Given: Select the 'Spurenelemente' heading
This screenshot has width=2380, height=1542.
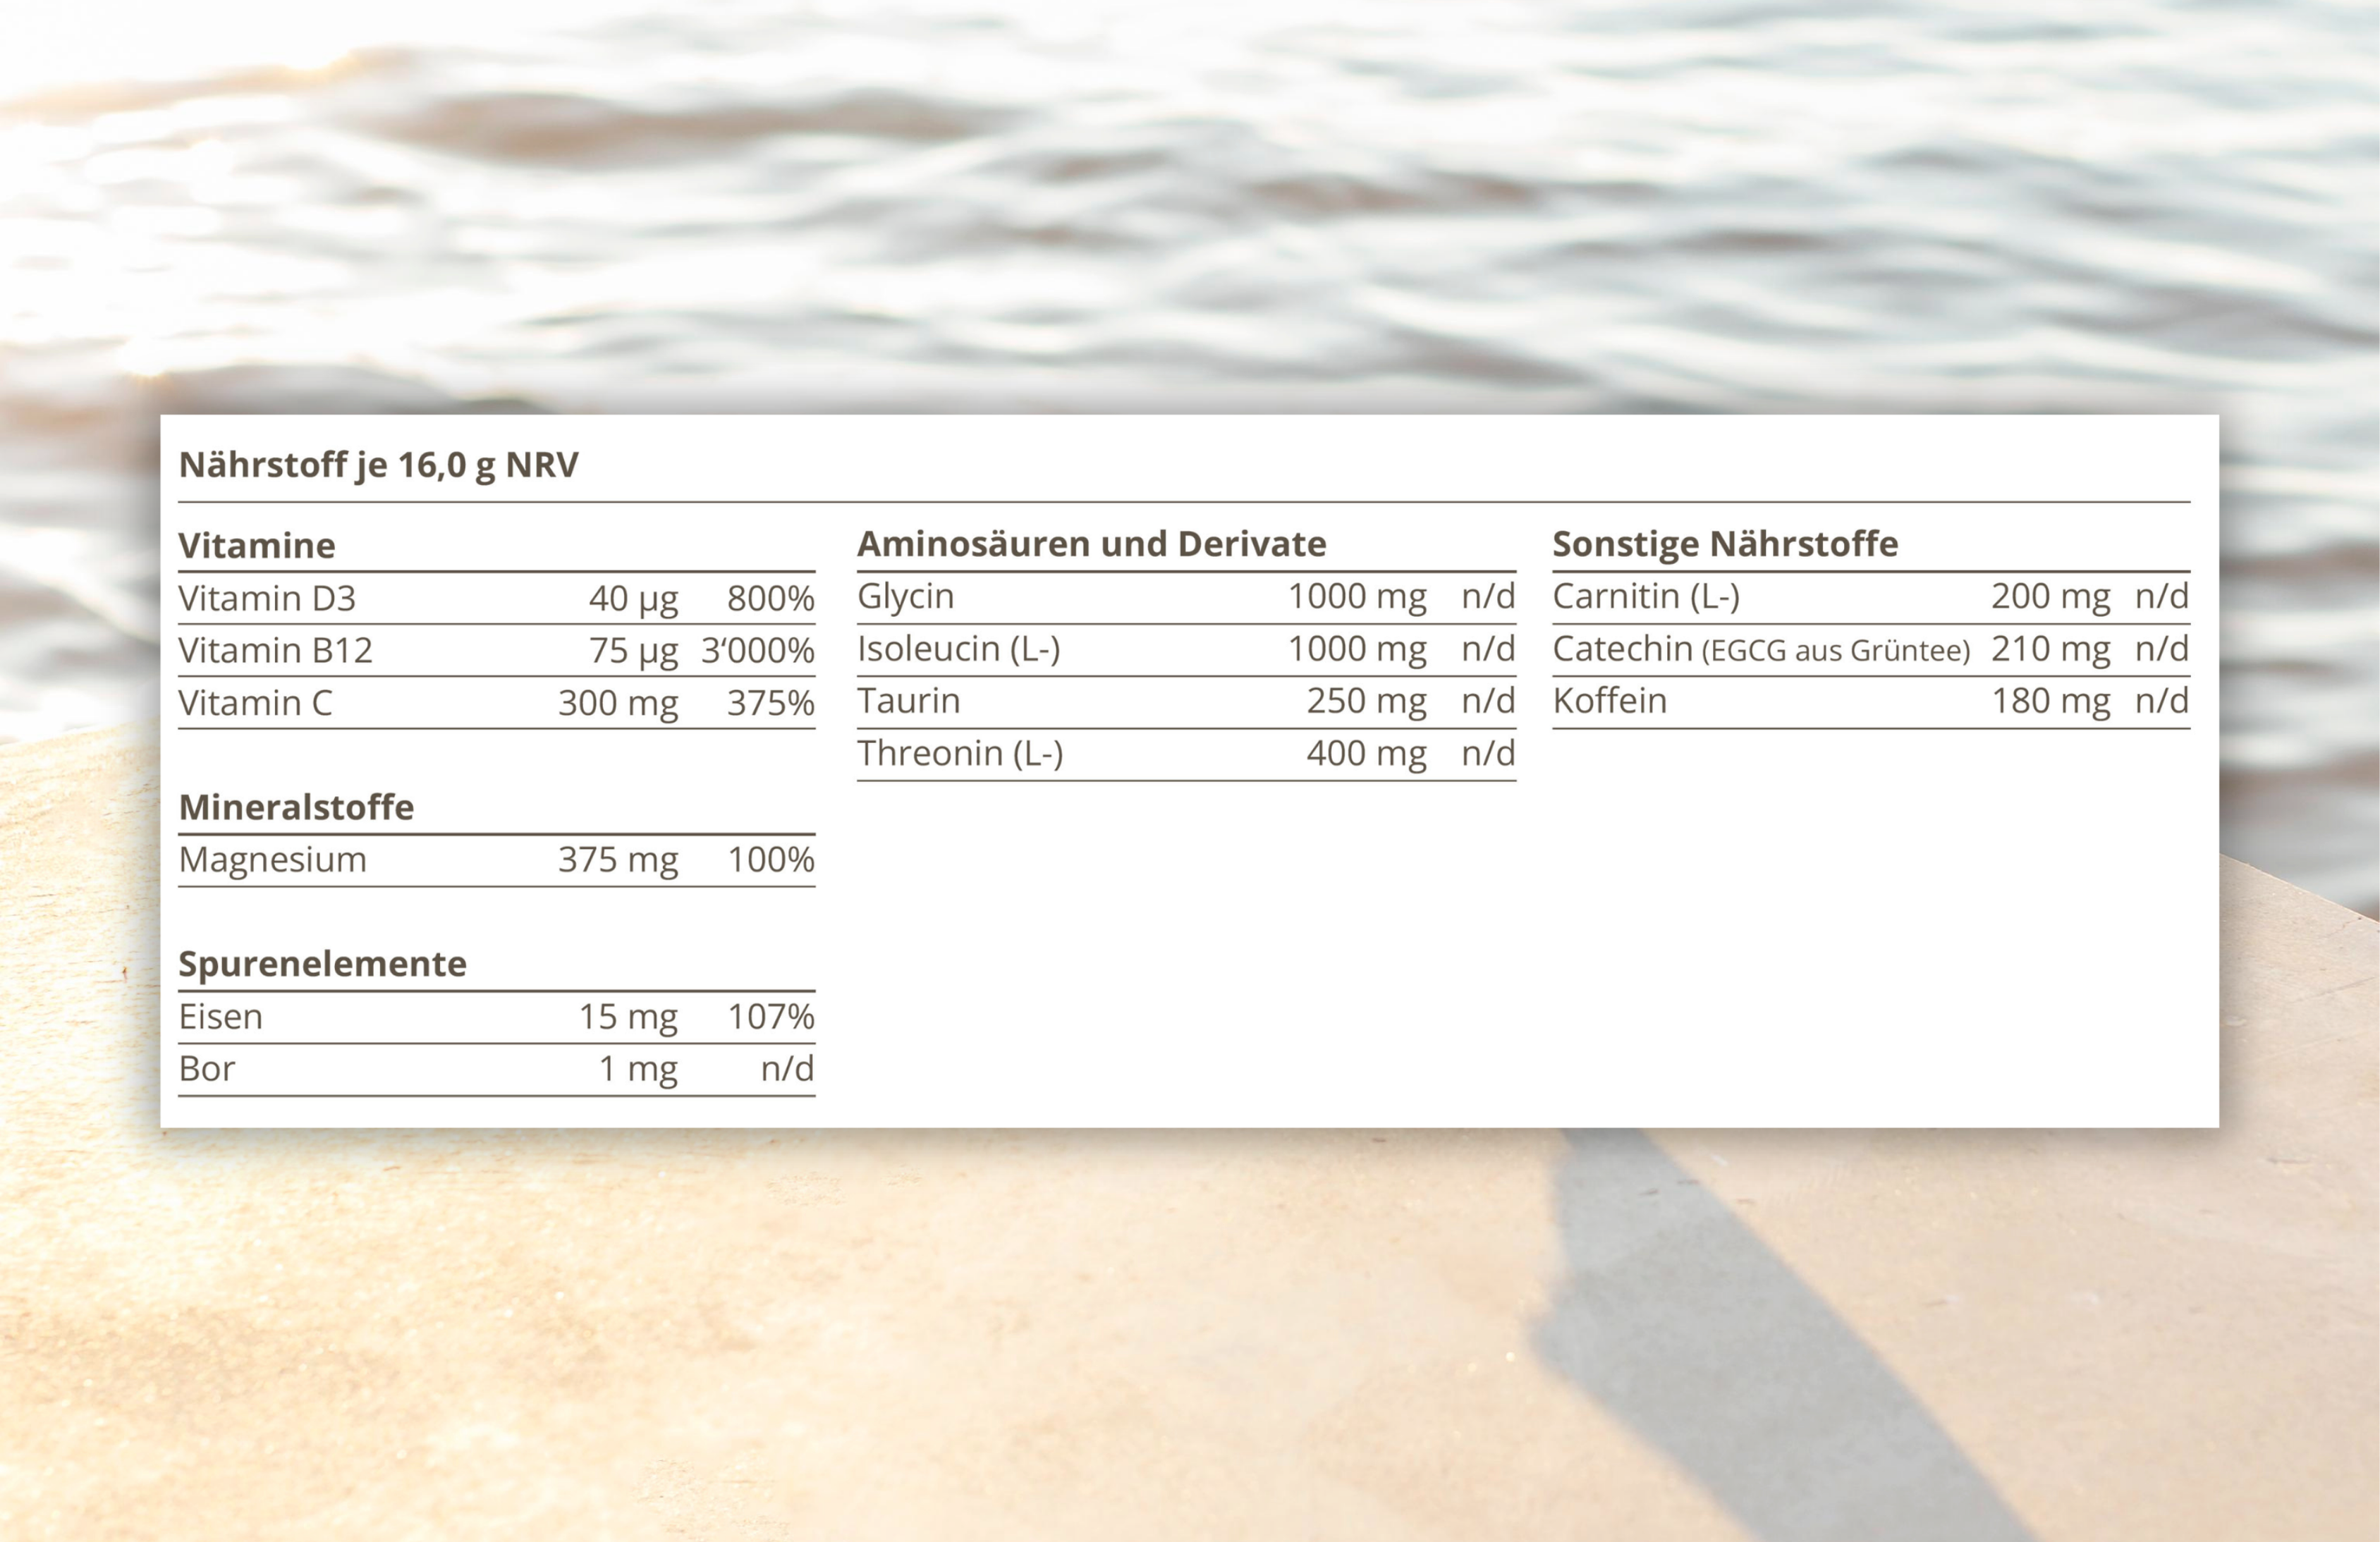Looking at the screenshot, I should click(322, 965).
